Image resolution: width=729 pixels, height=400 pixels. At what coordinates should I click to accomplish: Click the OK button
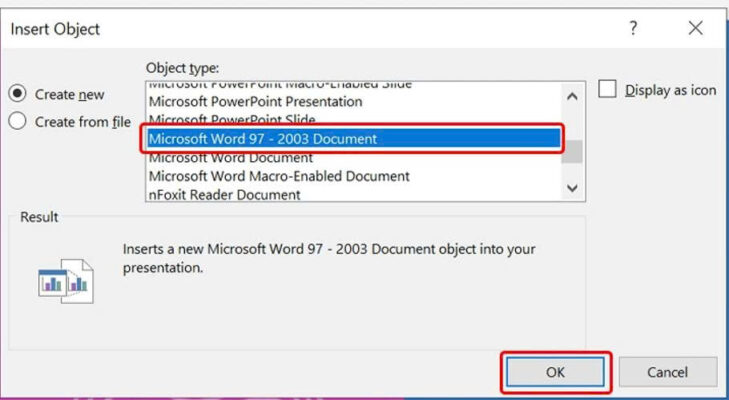click(x=555, y=372)
